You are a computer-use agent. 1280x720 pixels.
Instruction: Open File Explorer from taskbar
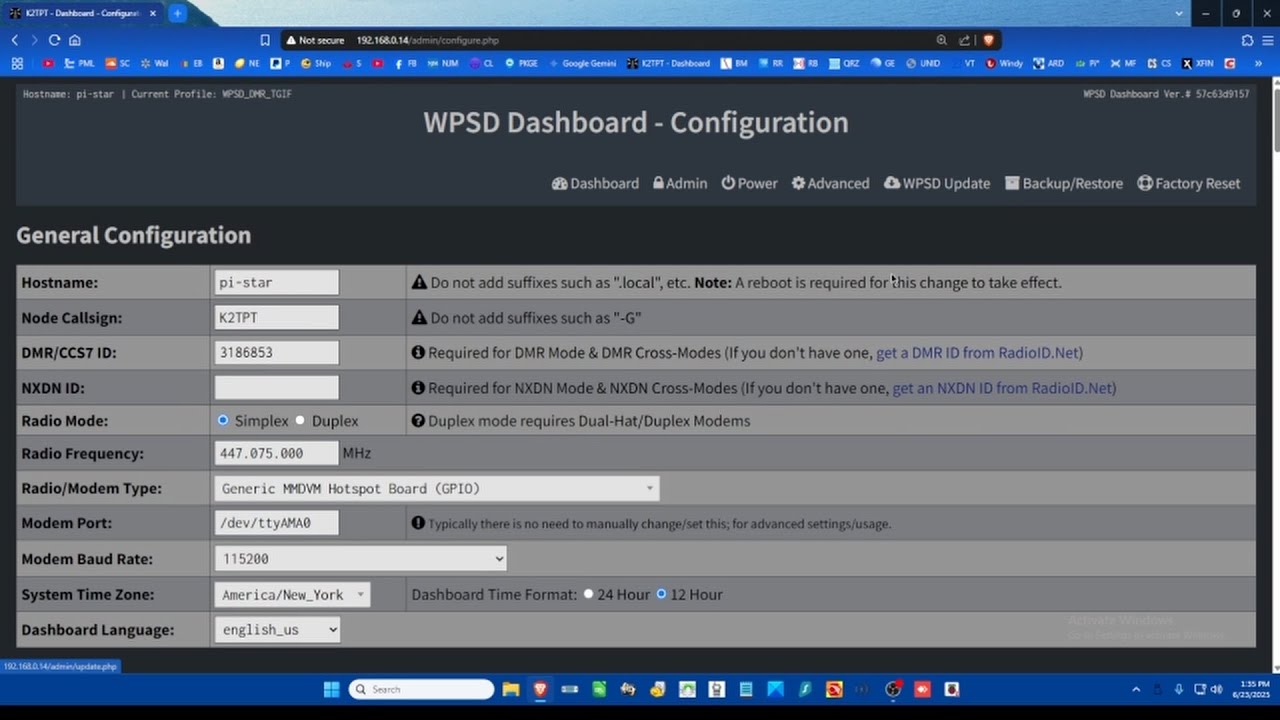point(511,689)
